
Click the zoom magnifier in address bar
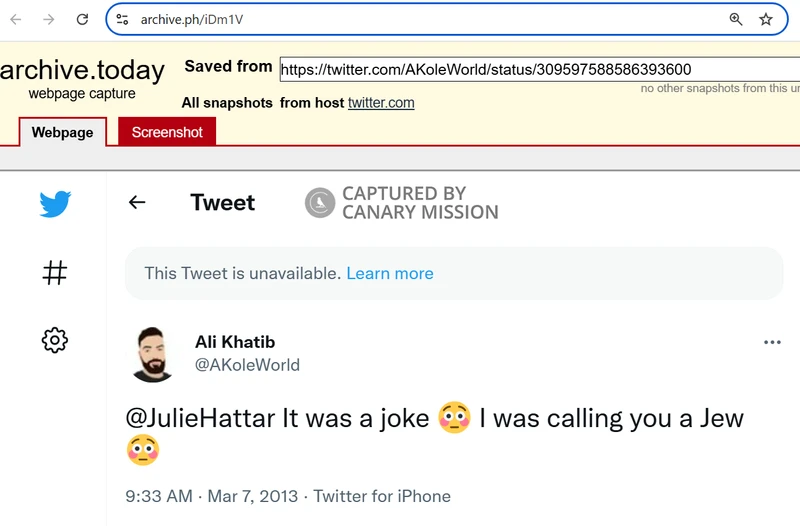click(x=735, y=19)
